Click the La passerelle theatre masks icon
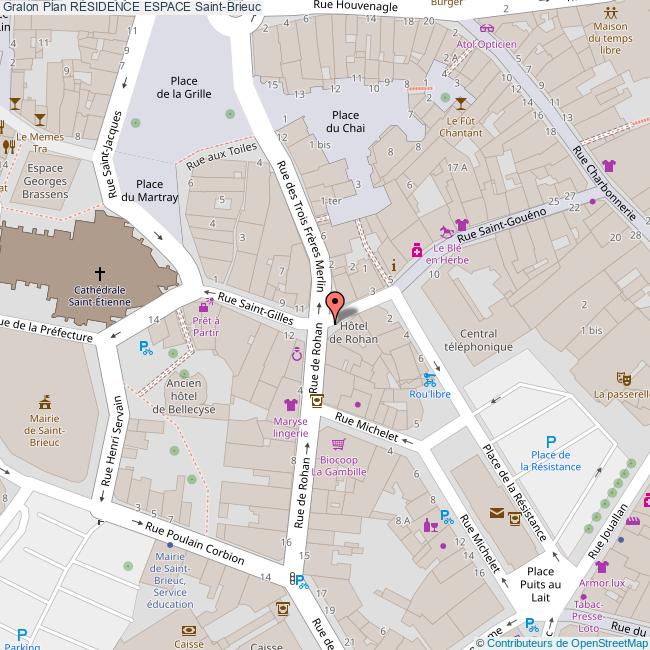650x650 pixels. [x=624, y=378]
